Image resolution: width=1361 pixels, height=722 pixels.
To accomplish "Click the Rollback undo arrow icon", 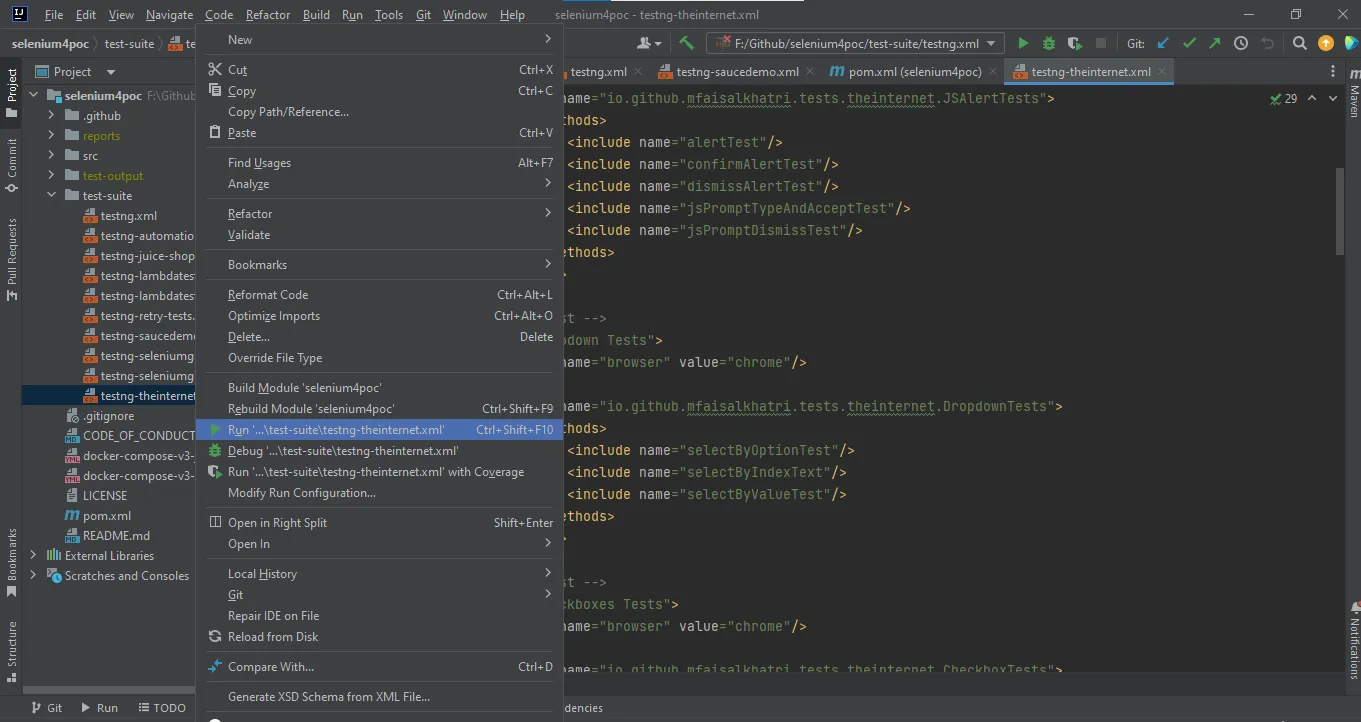I will [1267, 43].
